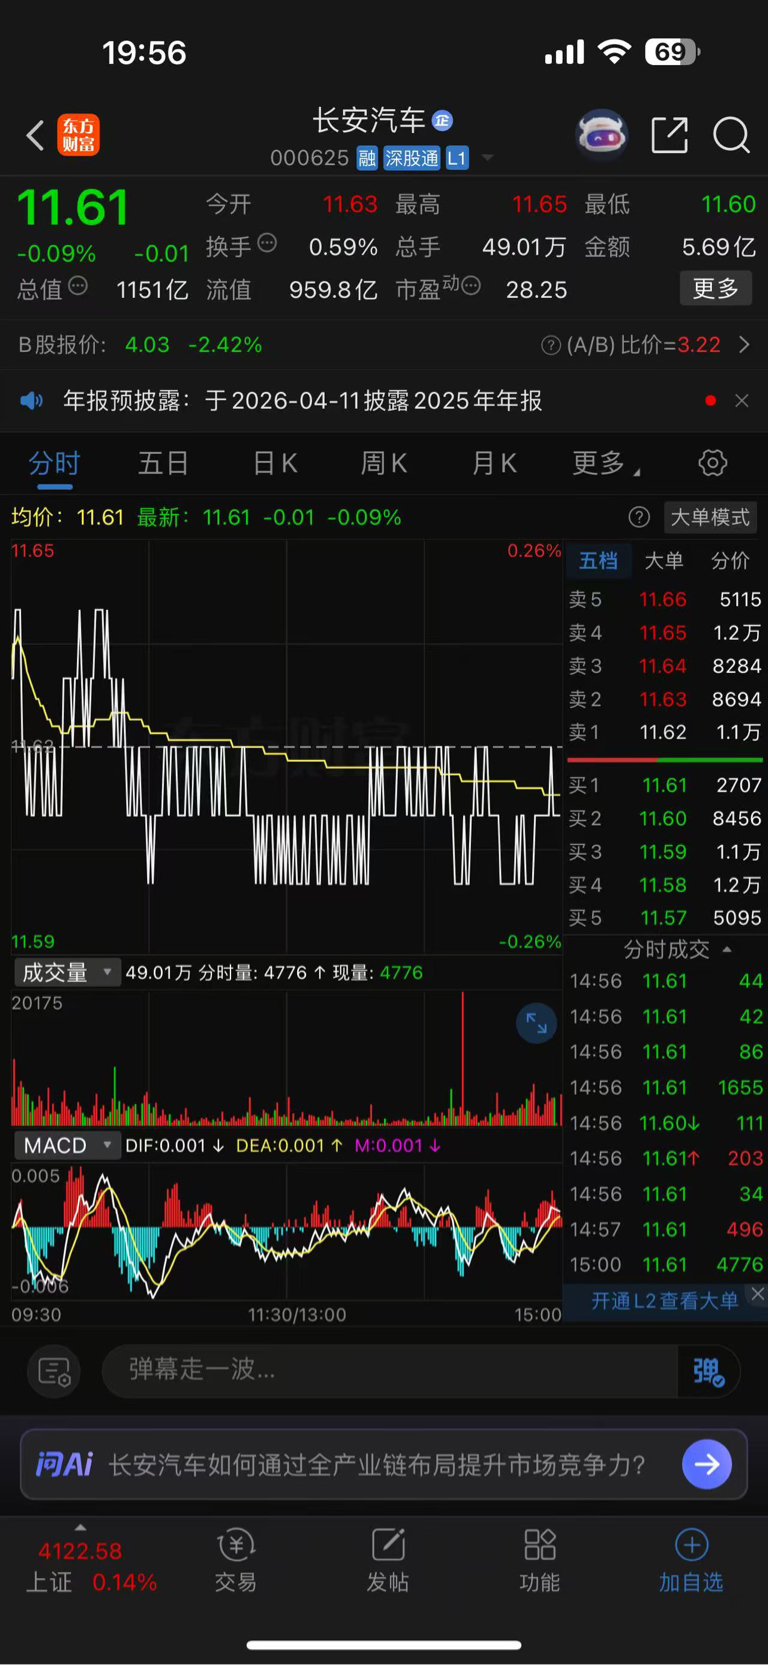Open the 东方财富 logo icon

point(78,135)
